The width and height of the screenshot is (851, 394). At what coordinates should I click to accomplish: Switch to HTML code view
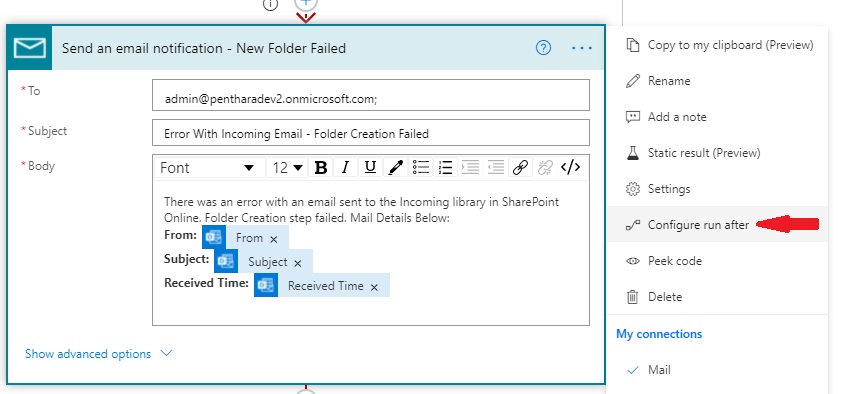tap(570, 168)
